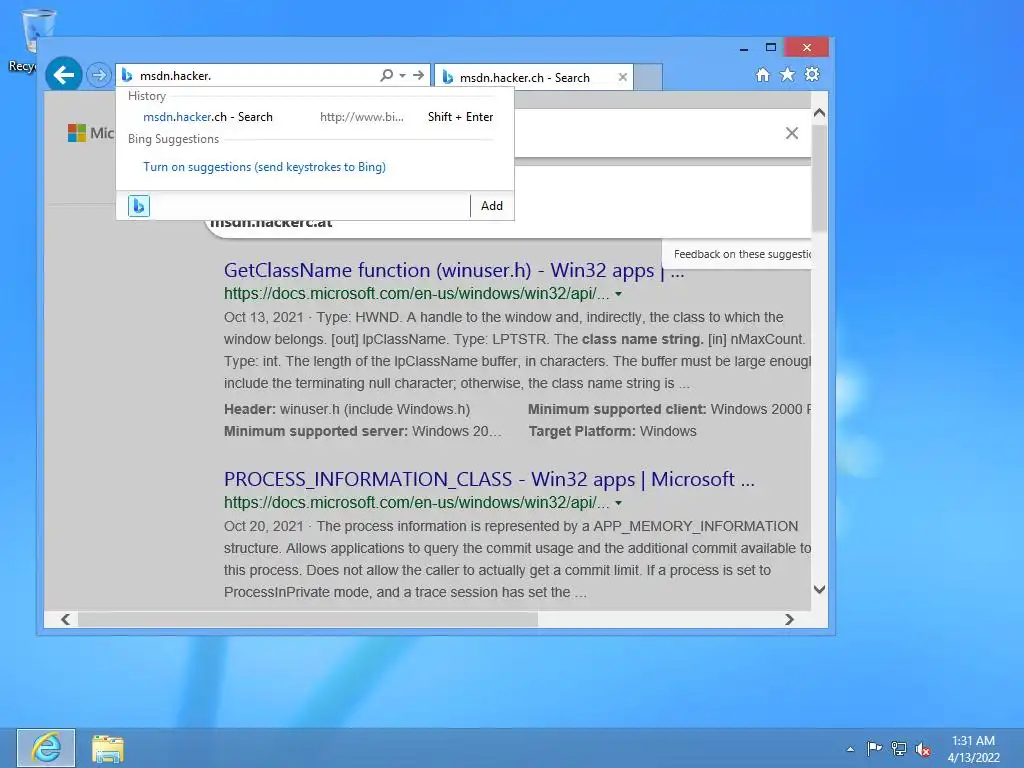Switch to msdn.hacker.ch - Search tab
1024x768 pixels.
(x=525, y=78)
